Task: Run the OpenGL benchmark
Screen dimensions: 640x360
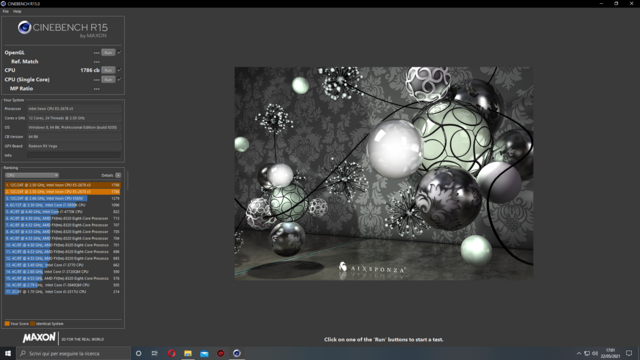Action: click(x=108, y=53)
